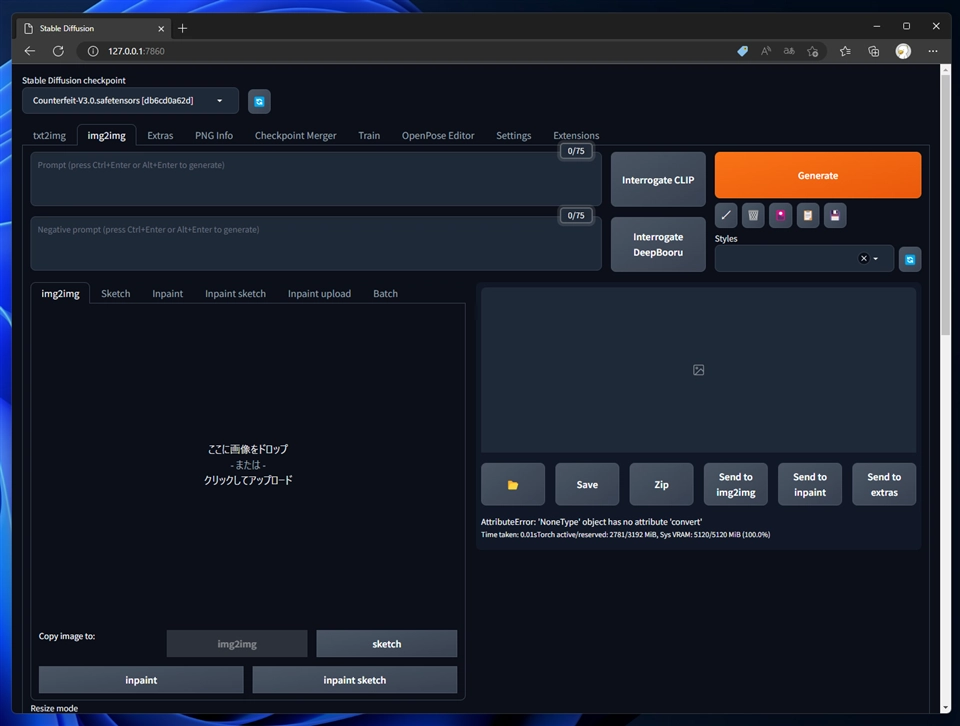
Task: Click the browser address bar URL
Action: (137, 51)
